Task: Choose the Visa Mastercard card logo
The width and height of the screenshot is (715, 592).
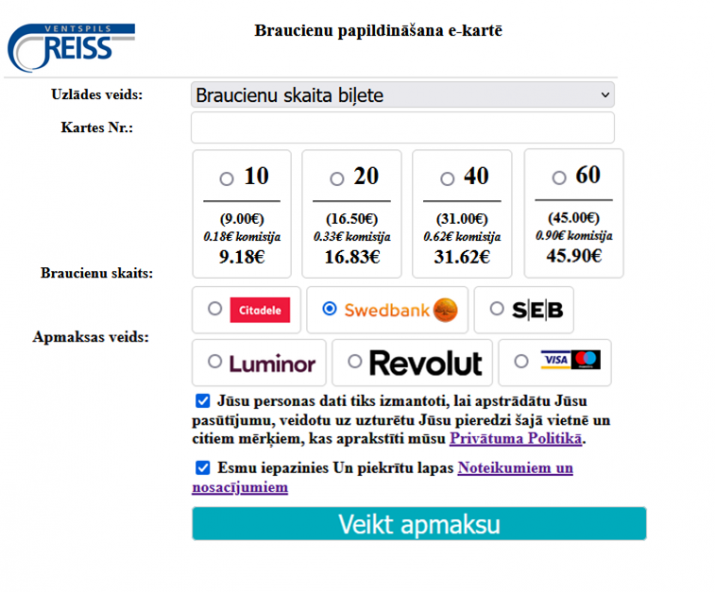Action: coord(570,360)
